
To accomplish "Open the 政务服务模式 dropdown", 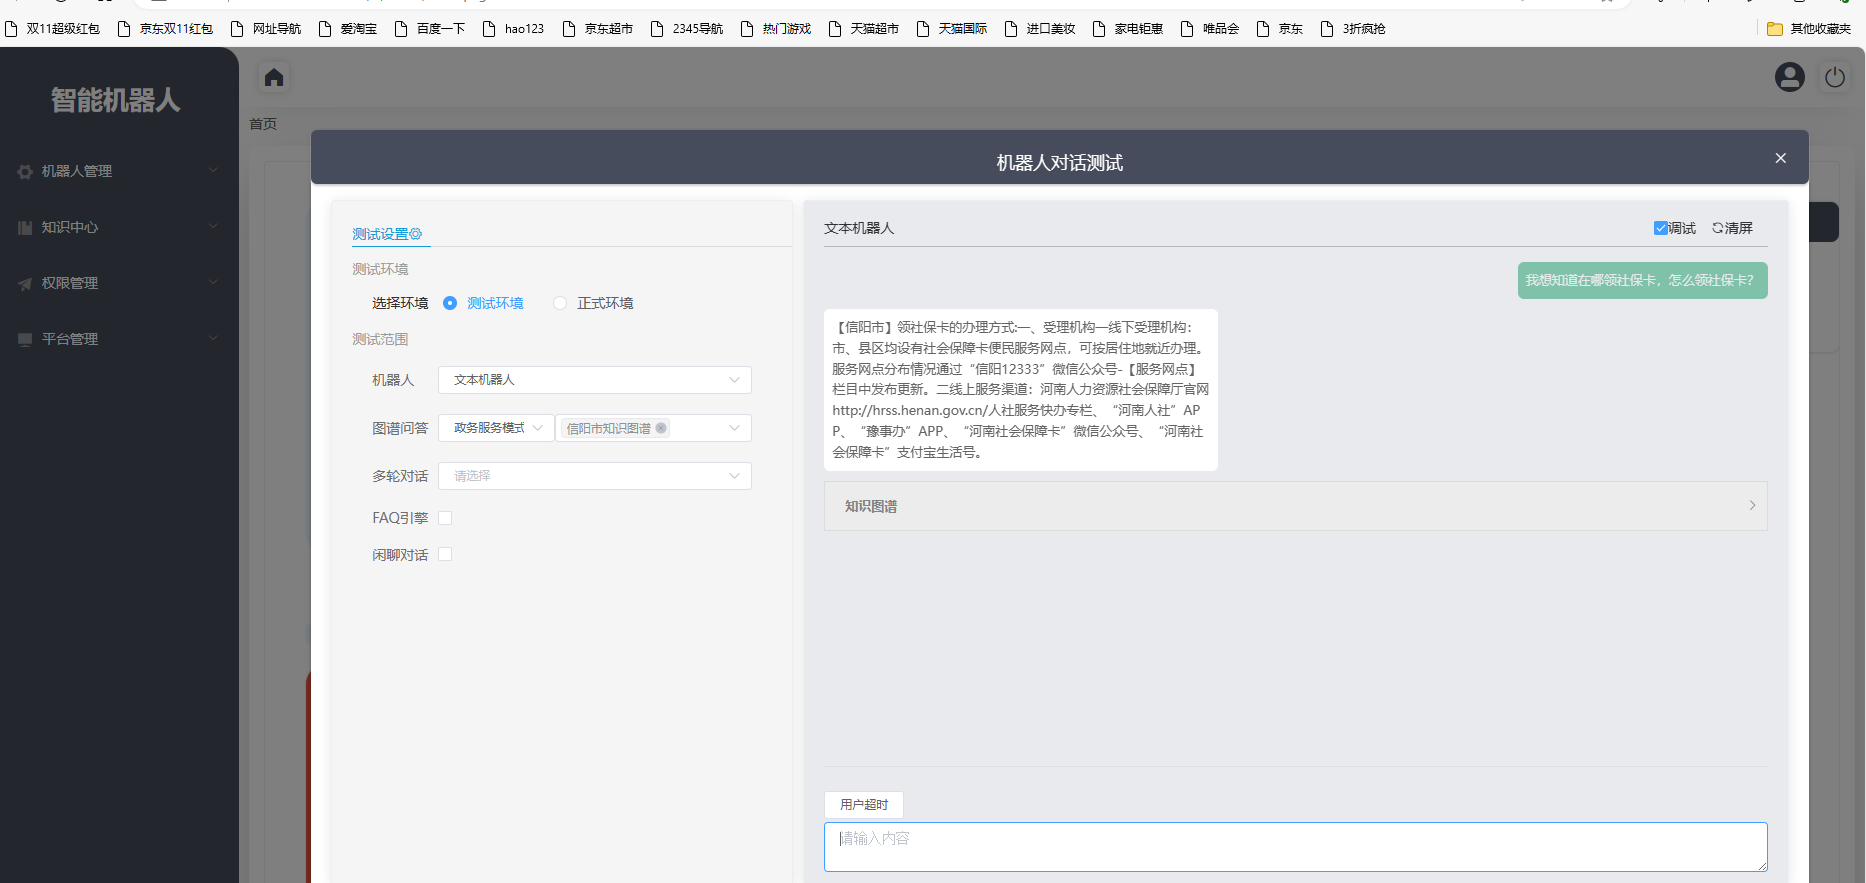I will tap(496, 428).
